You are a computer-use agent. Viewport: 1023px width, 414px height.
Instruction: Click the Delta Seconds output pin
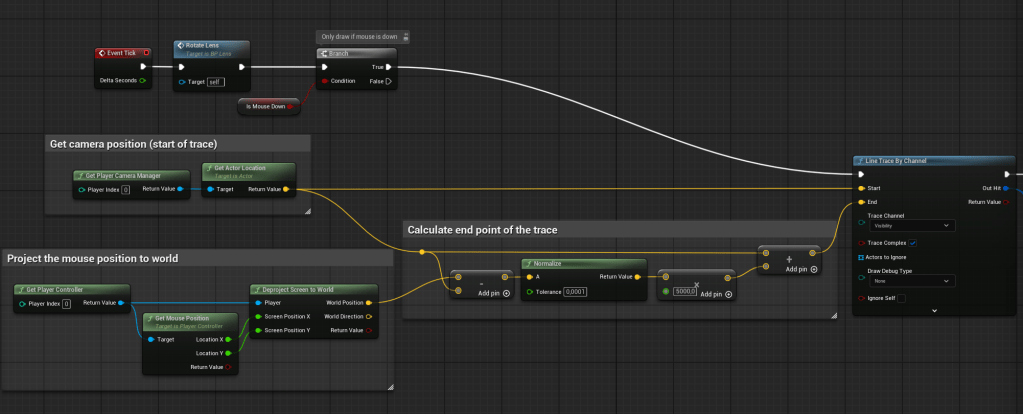click(143, 80)
